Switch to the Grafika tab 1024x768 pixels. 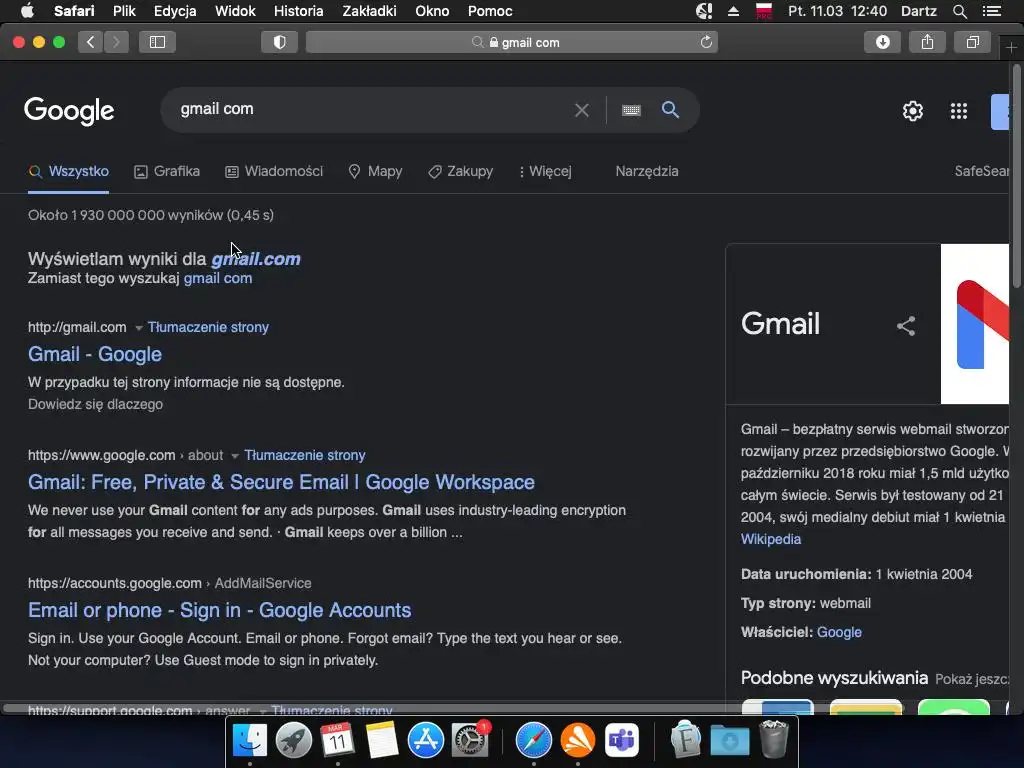(167, 172)
